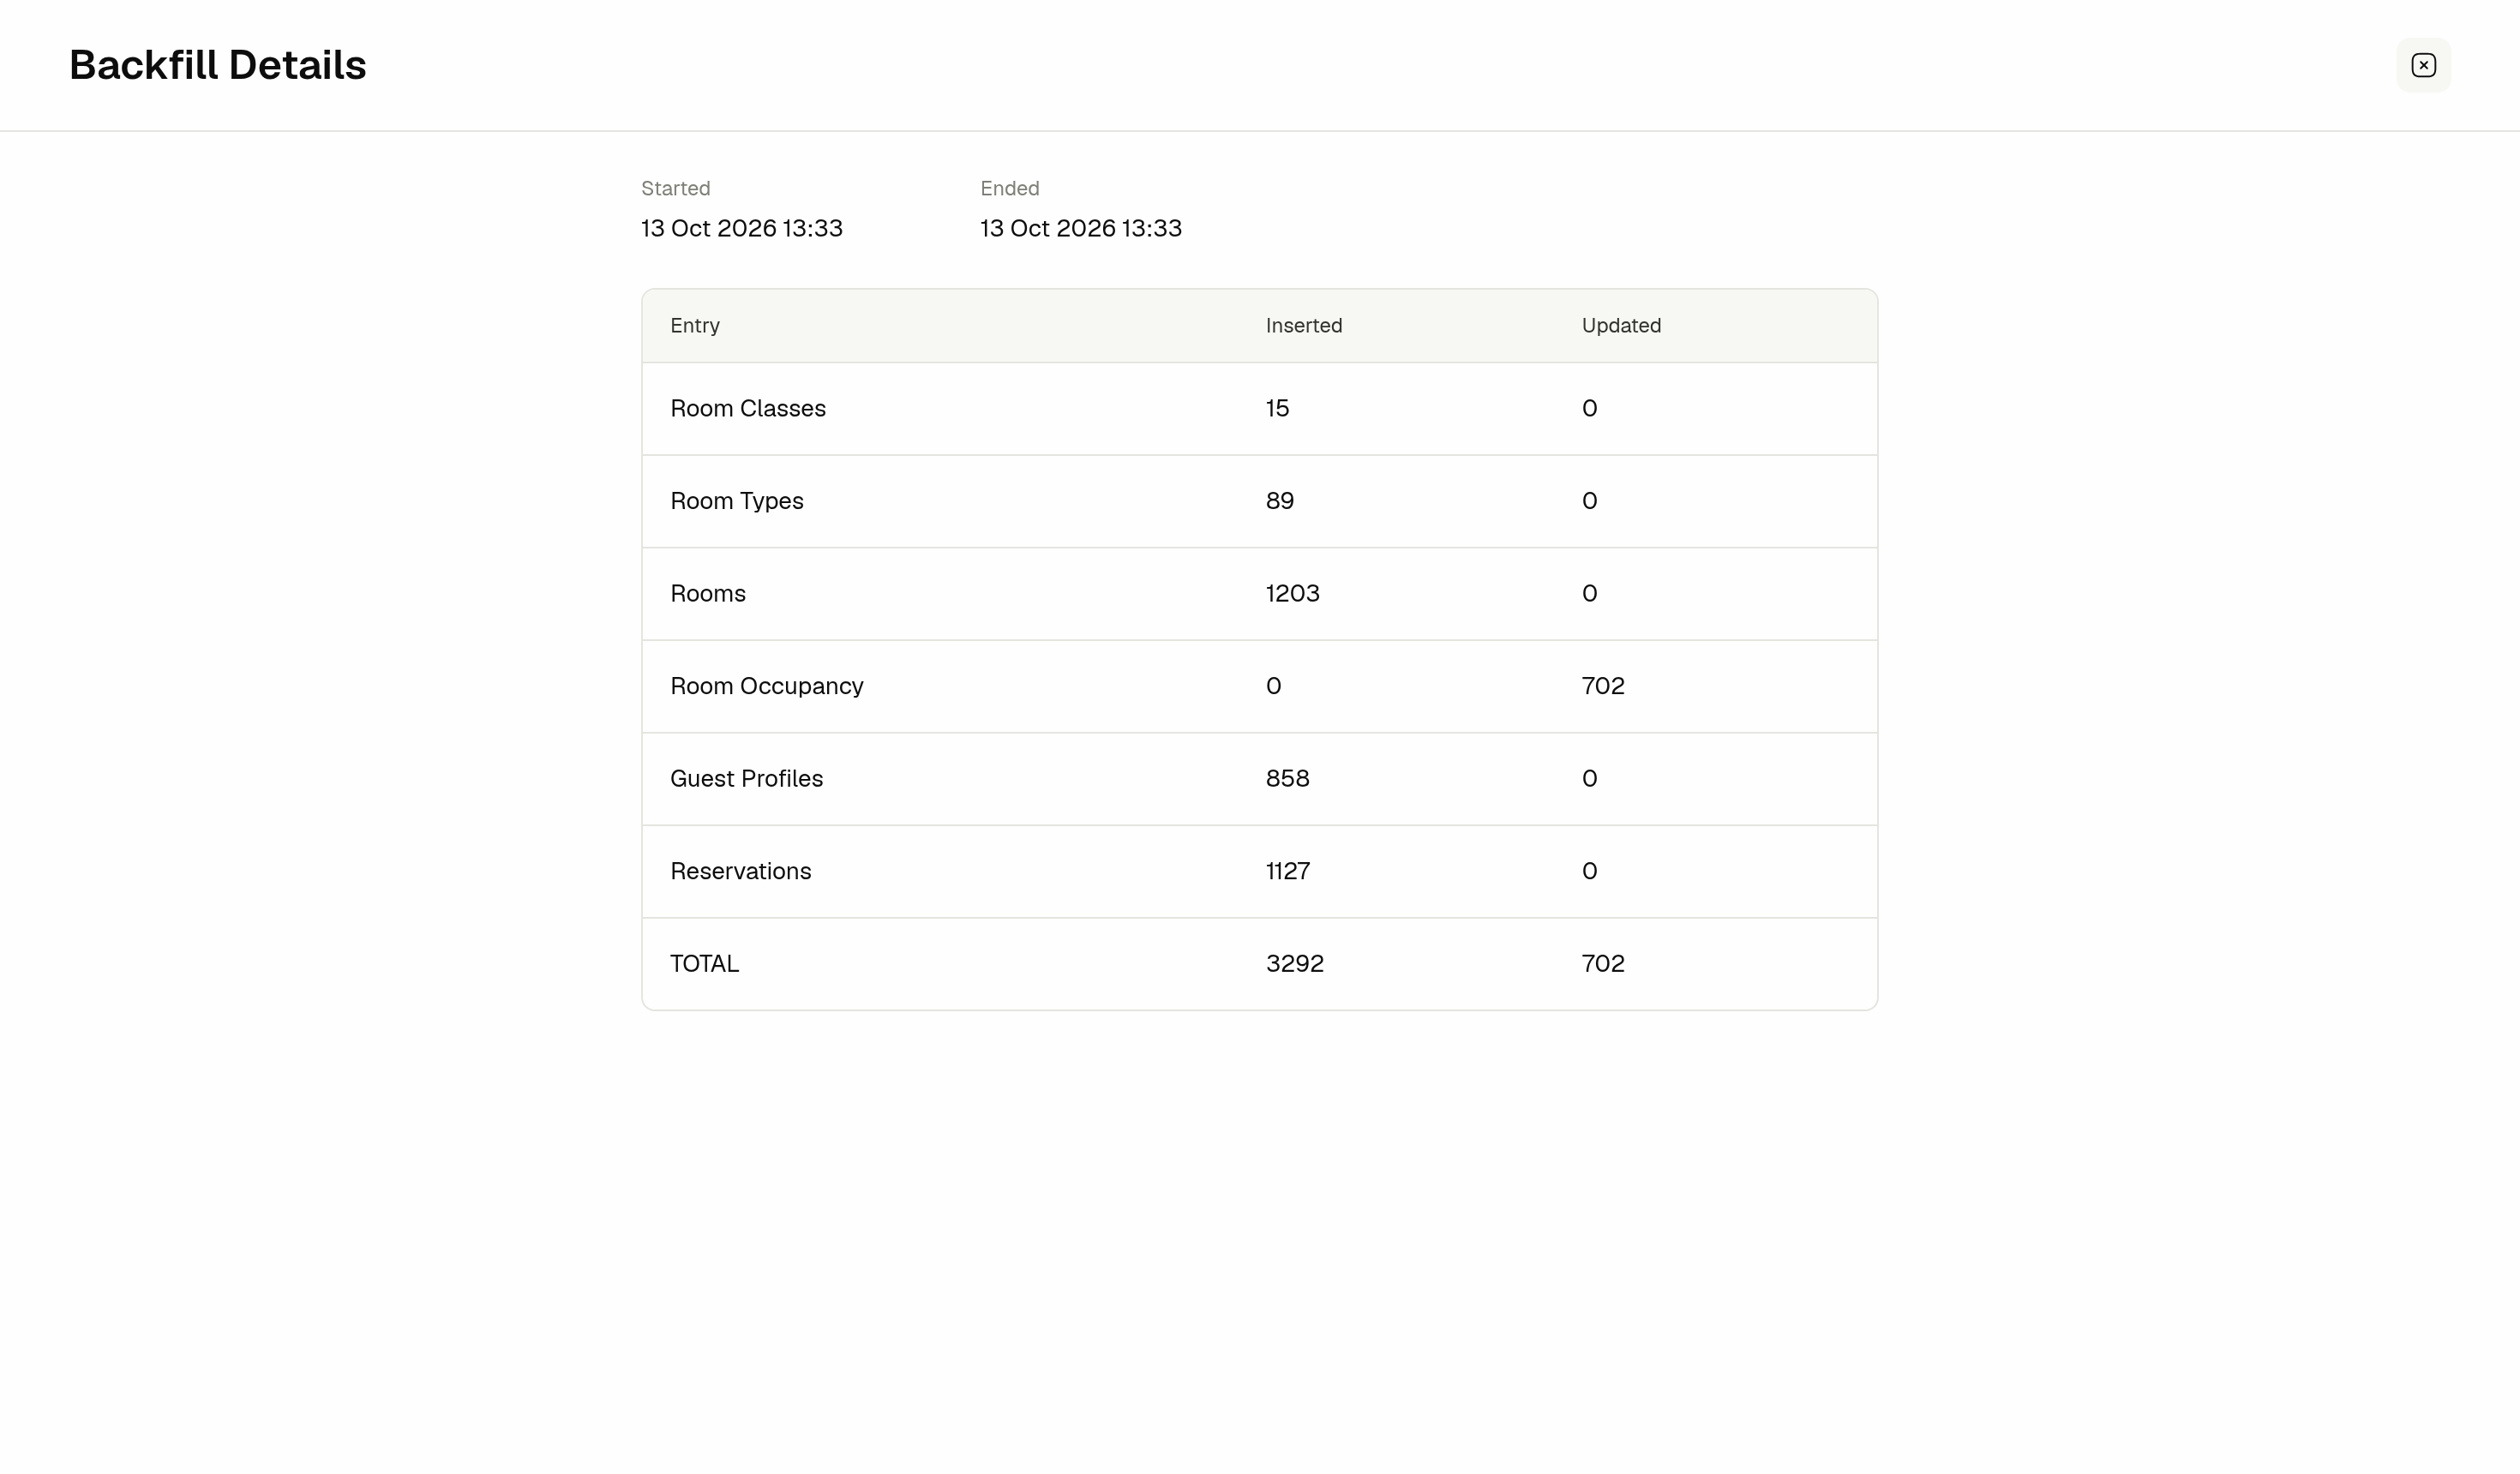Click Rooms updated value 0
Viewport: 2520px width, 1474px height.
pyautogui.click(x=1590, y=593)
